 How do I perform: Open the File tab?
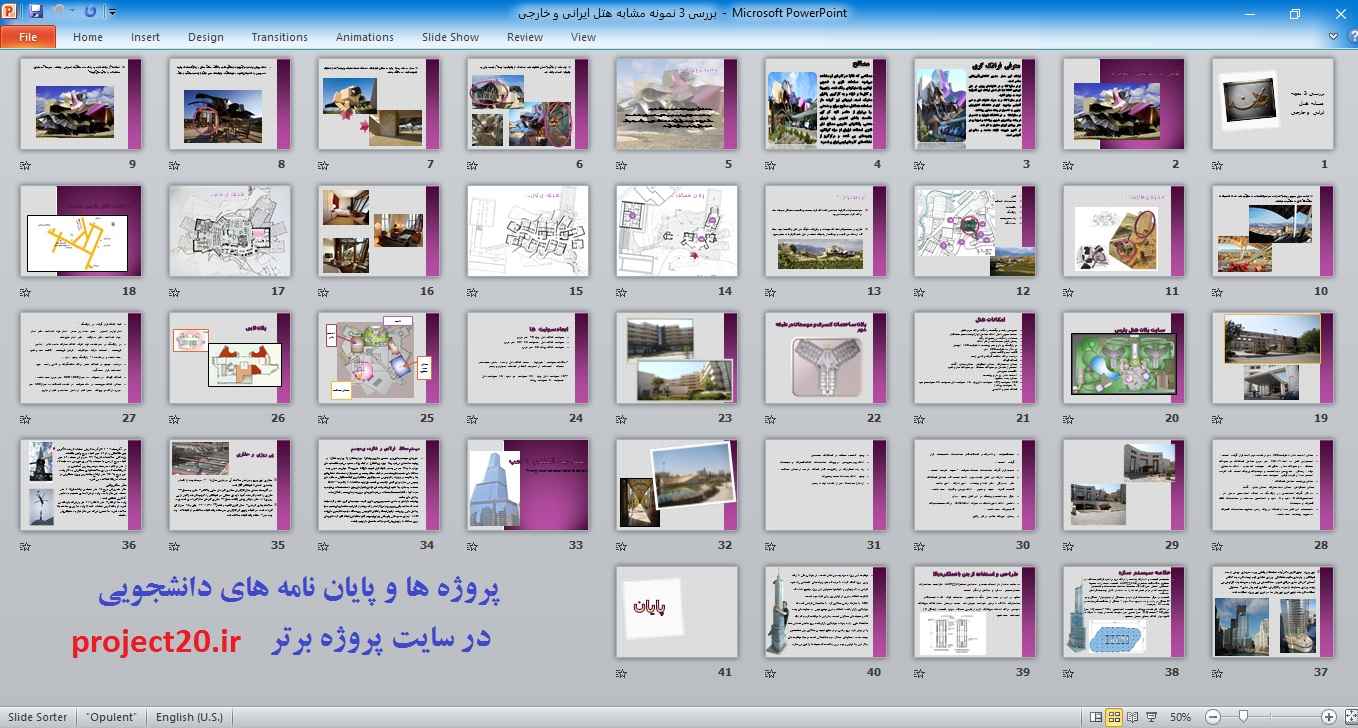click(28, 37)
